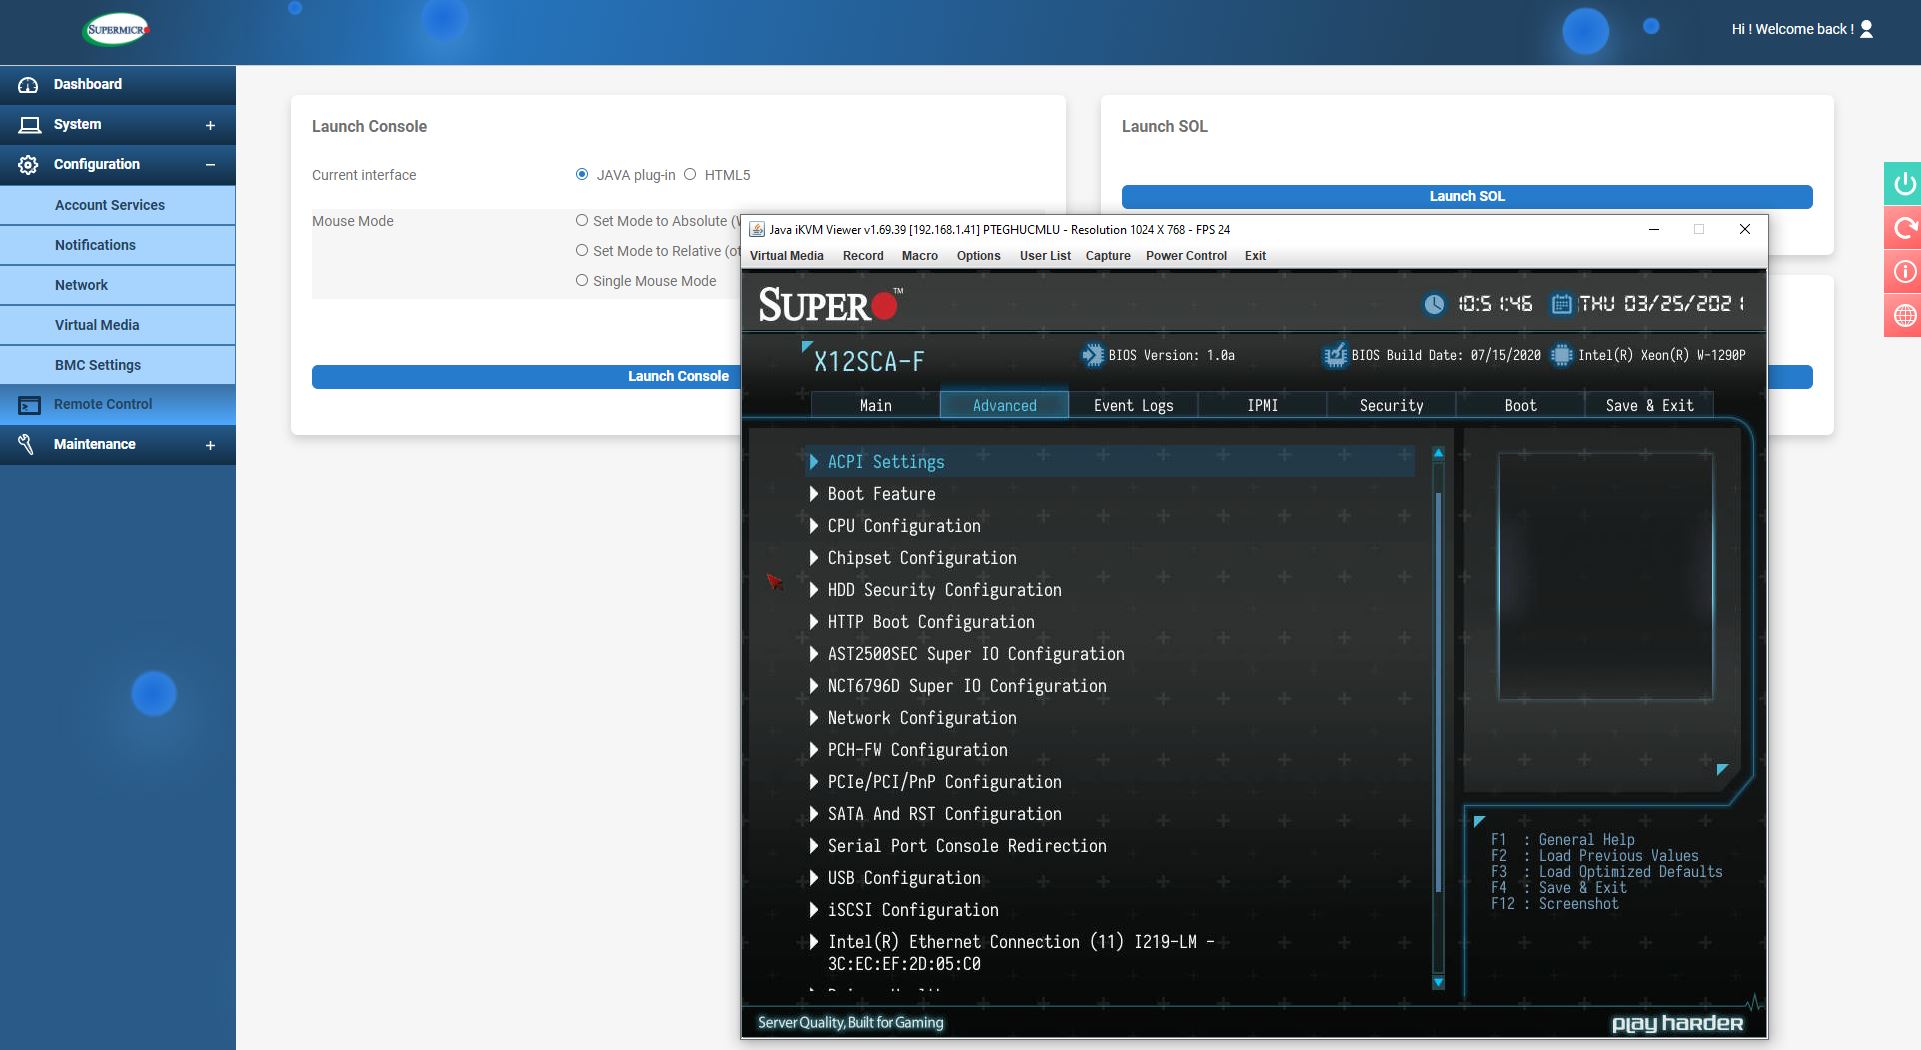Select the HTML5 interface radio button
1921x1050 pixels.
(x=690, y=175)
